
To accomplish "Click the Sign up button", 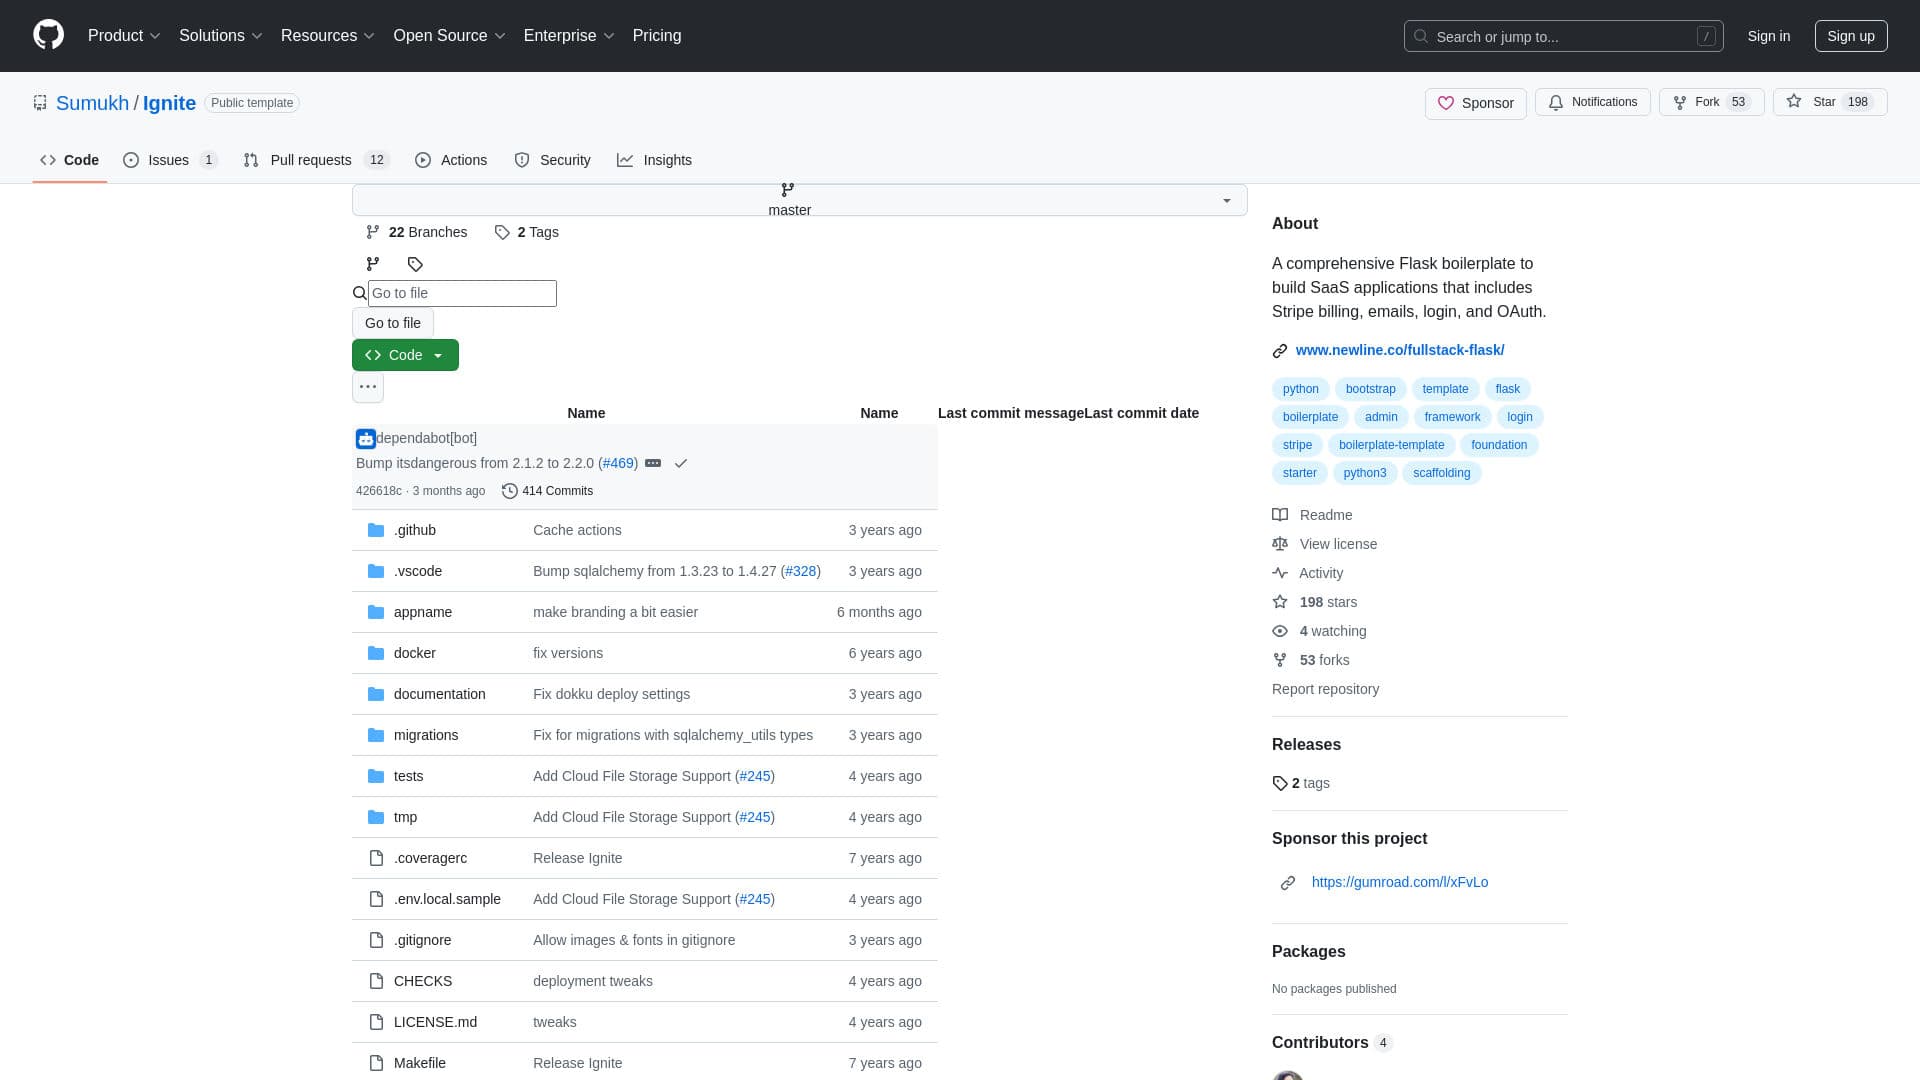I will (1851, 36).
